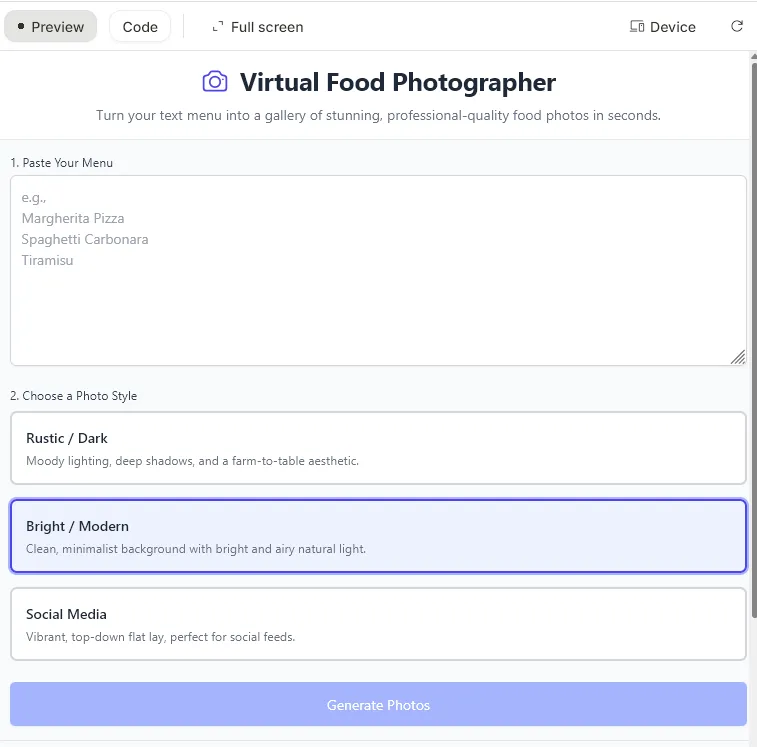
Task: Click the scrollbar up arrow
Action: (x=753, y=57)
